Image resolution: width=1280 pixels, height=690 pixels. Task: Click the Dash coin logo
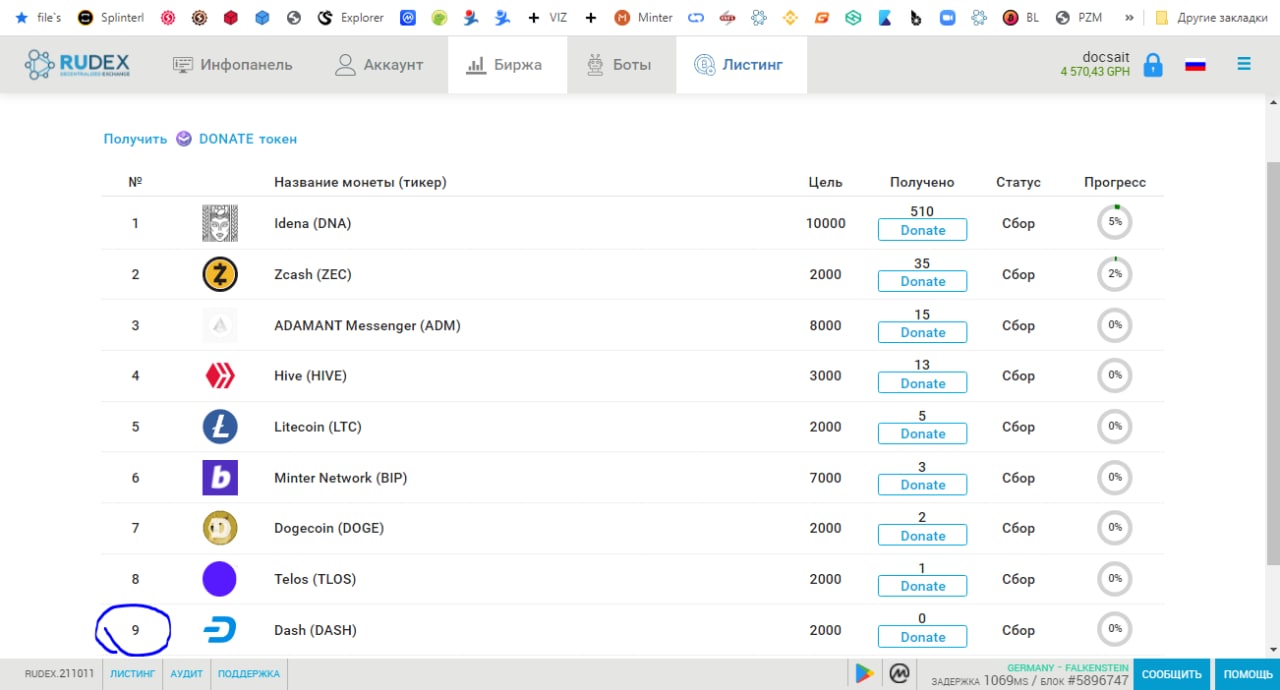pyautogui.click(x=220, y=630)
